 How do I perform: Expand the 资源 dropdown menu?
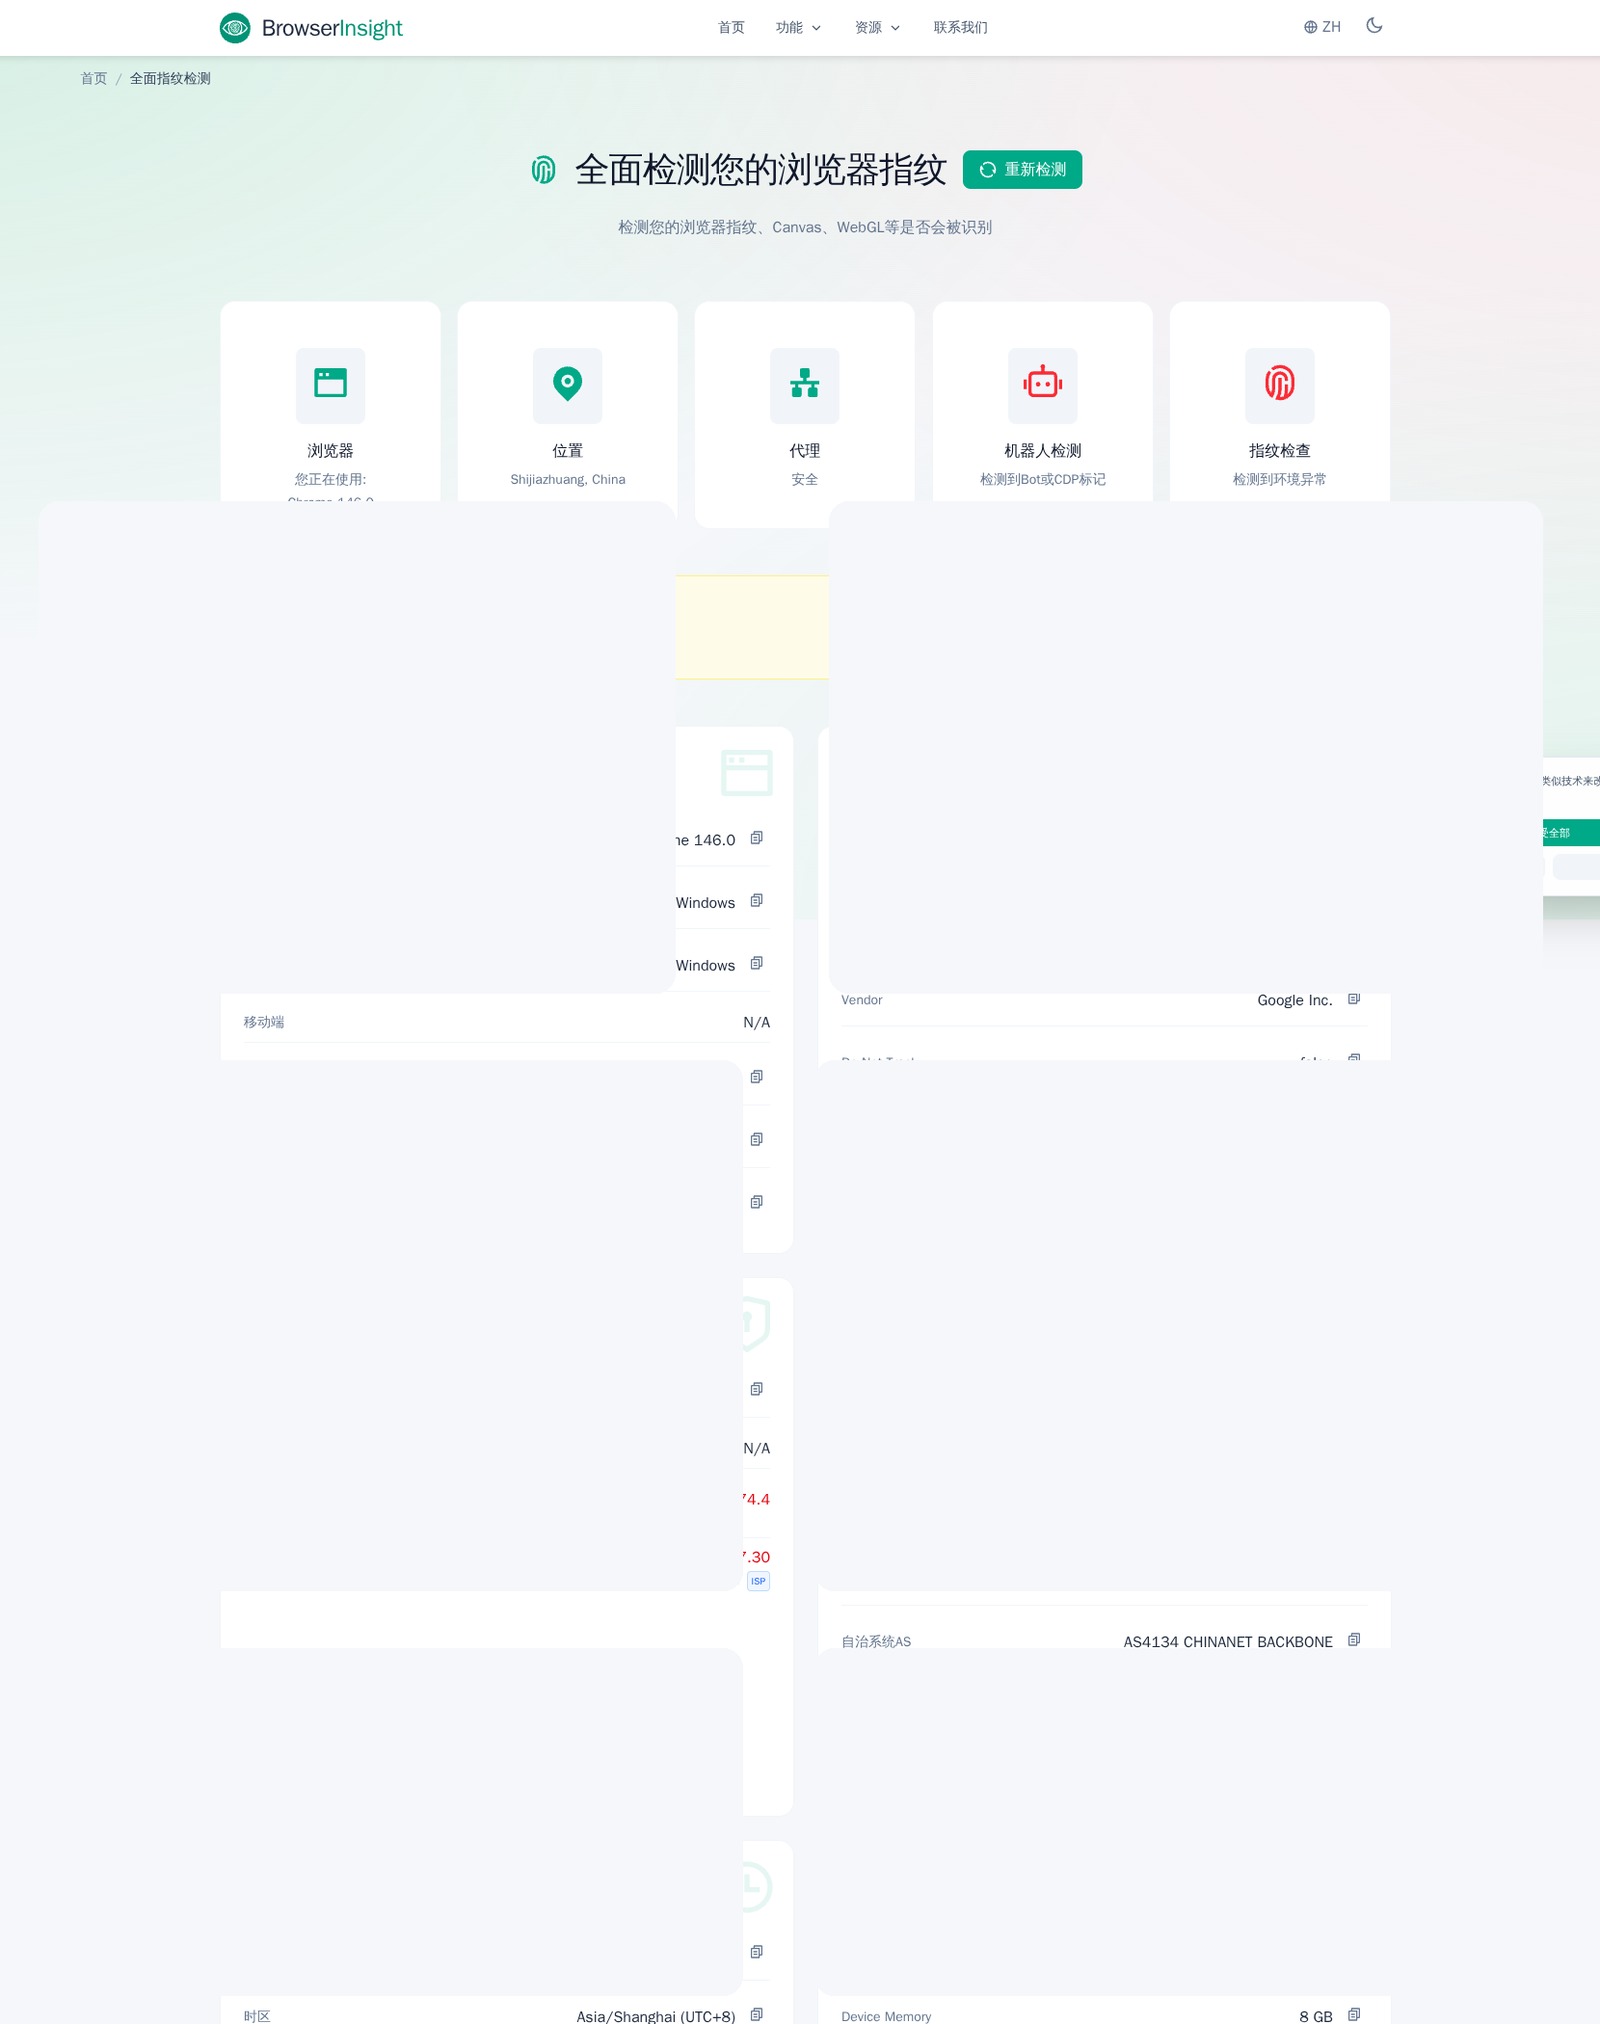tap(877, 28)
